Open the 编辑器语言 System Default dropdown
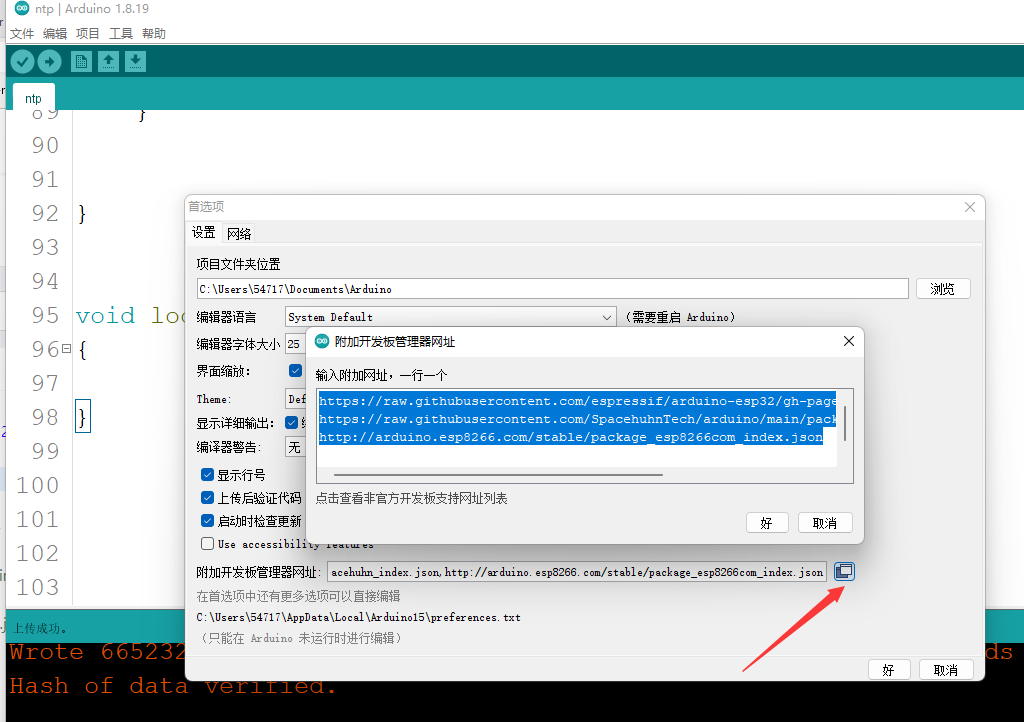Viewport: 1024px width, 722px height. pos(451,317)
